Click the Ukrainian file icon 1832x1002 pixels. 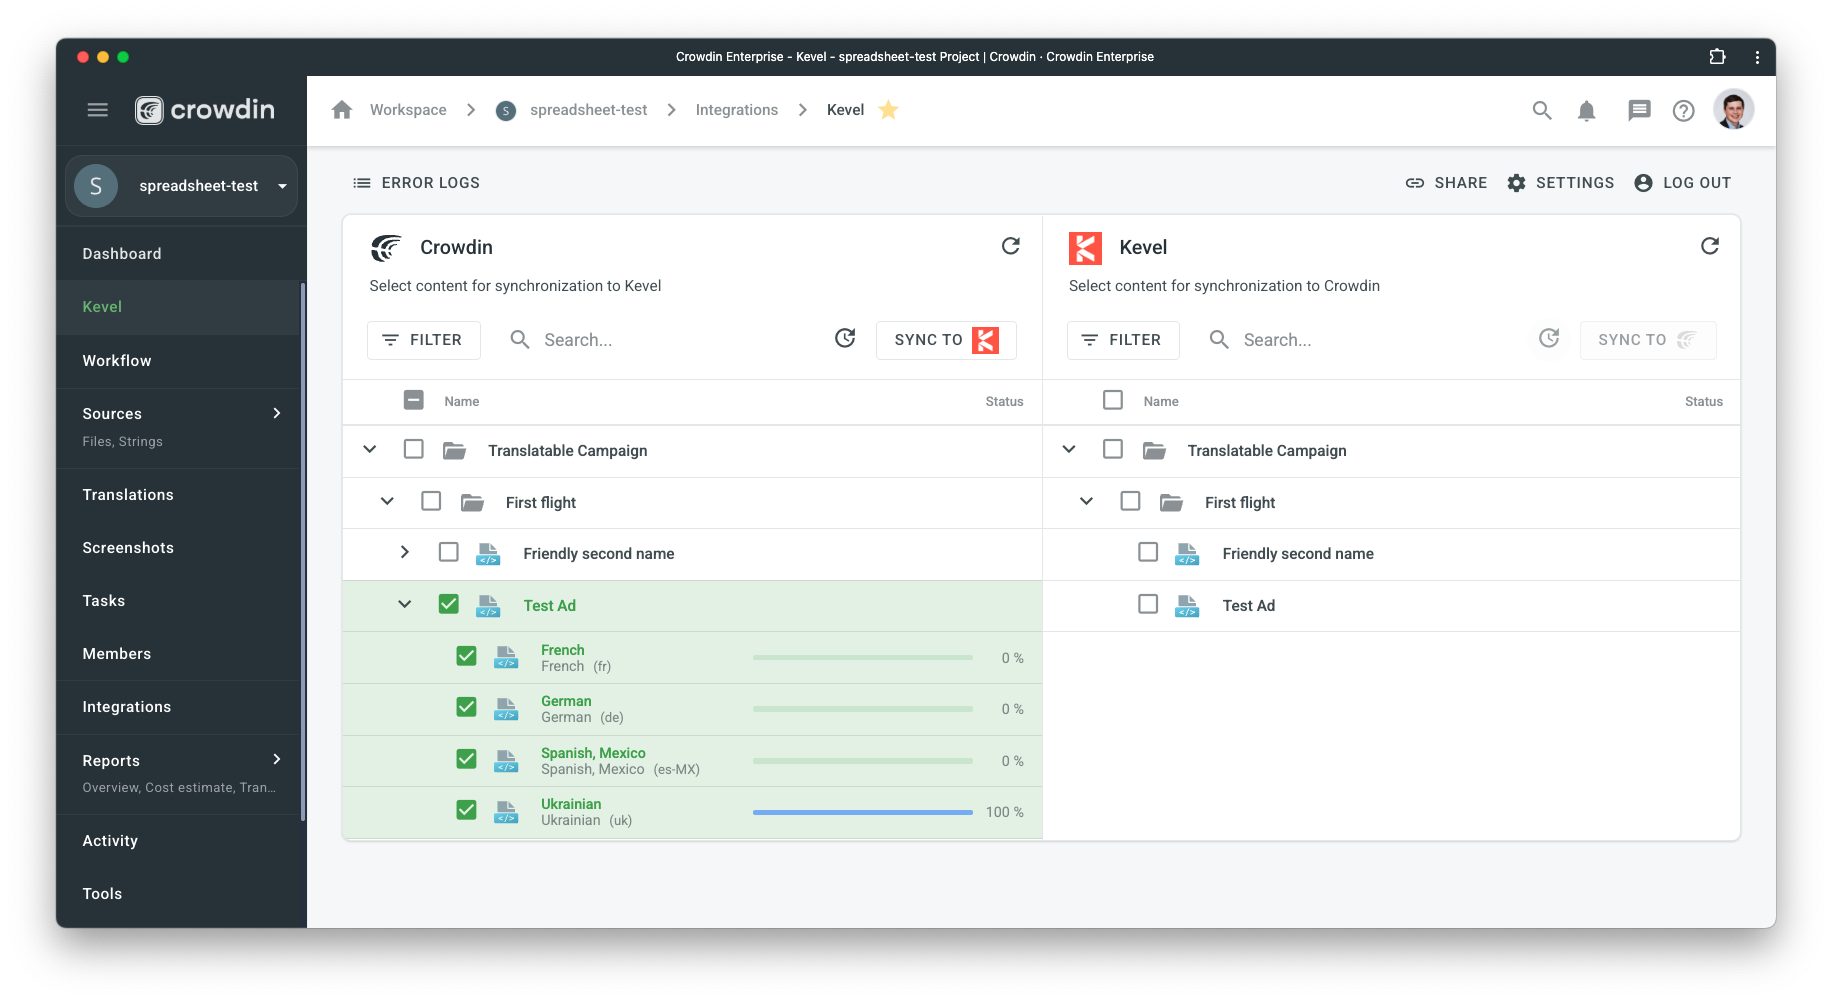pos(506,812)
